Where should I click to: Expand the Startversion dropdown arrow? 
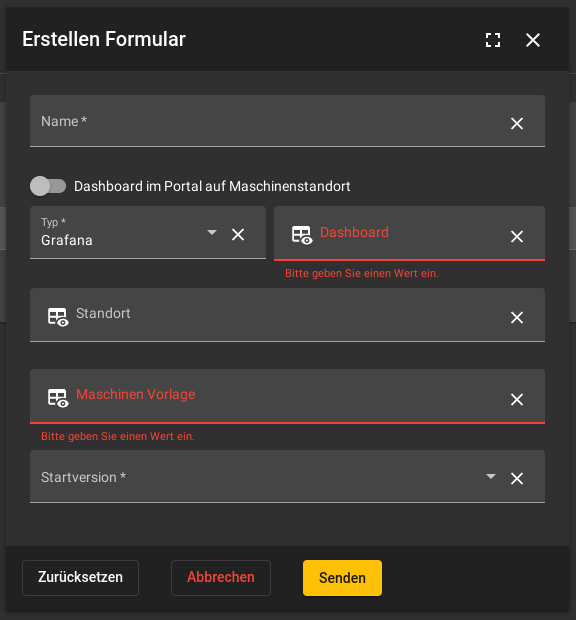(491, 476)
